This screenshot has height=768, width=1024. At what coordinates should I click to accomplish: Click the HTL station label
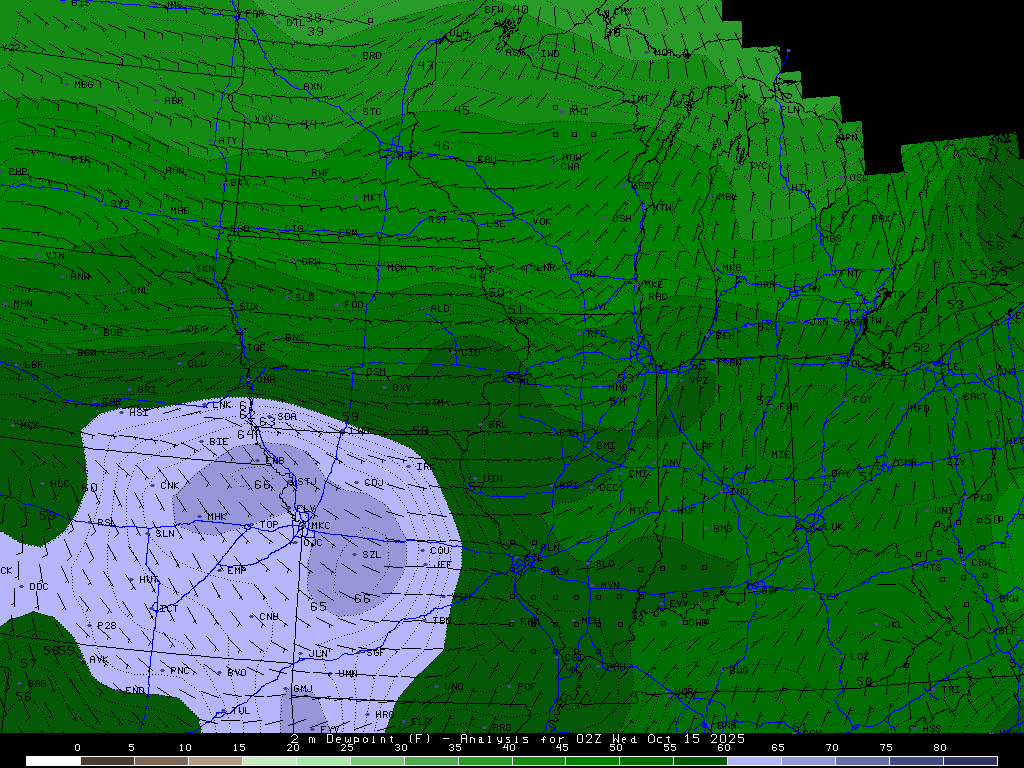pyautogui.click(x=800, y=188)
